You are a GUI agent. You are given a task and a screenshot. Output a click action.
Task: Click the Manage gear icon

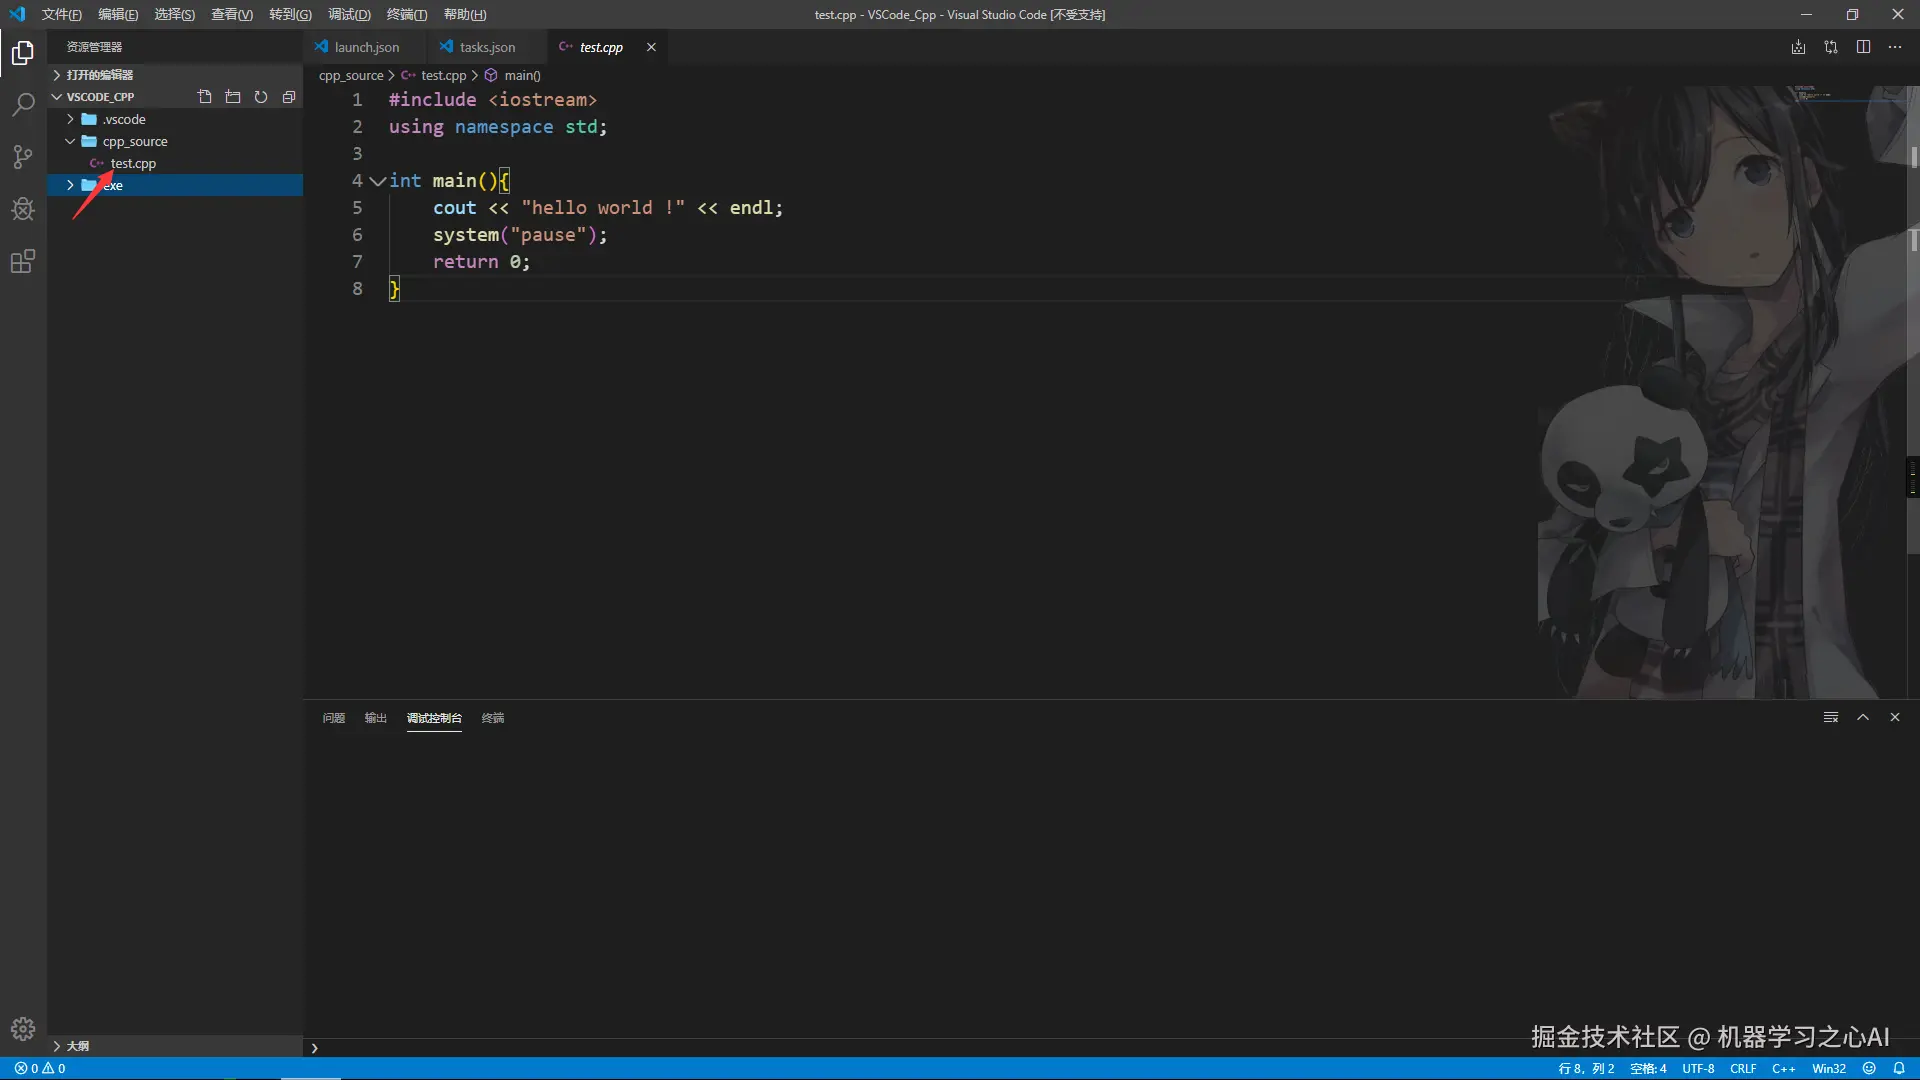click(x=23, y=1029)
